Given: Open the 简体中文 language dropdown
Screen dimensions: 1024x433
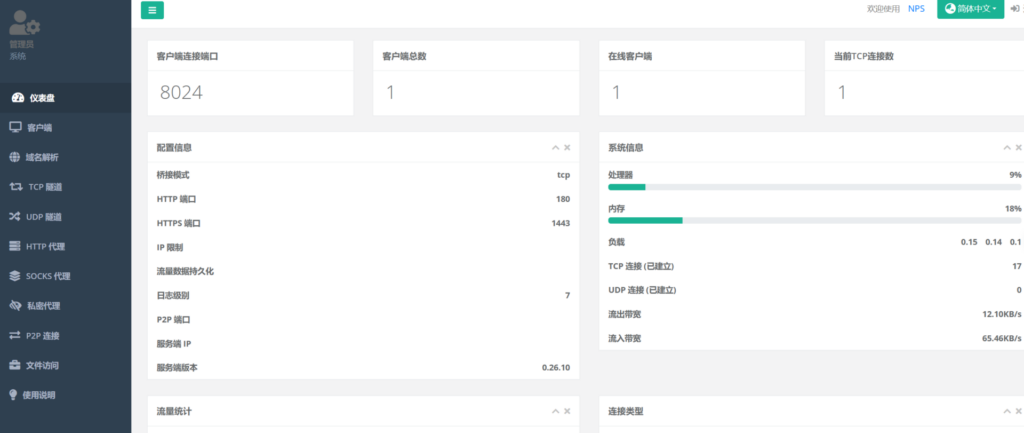Looking at the screenshot, I should coord(970,9).
